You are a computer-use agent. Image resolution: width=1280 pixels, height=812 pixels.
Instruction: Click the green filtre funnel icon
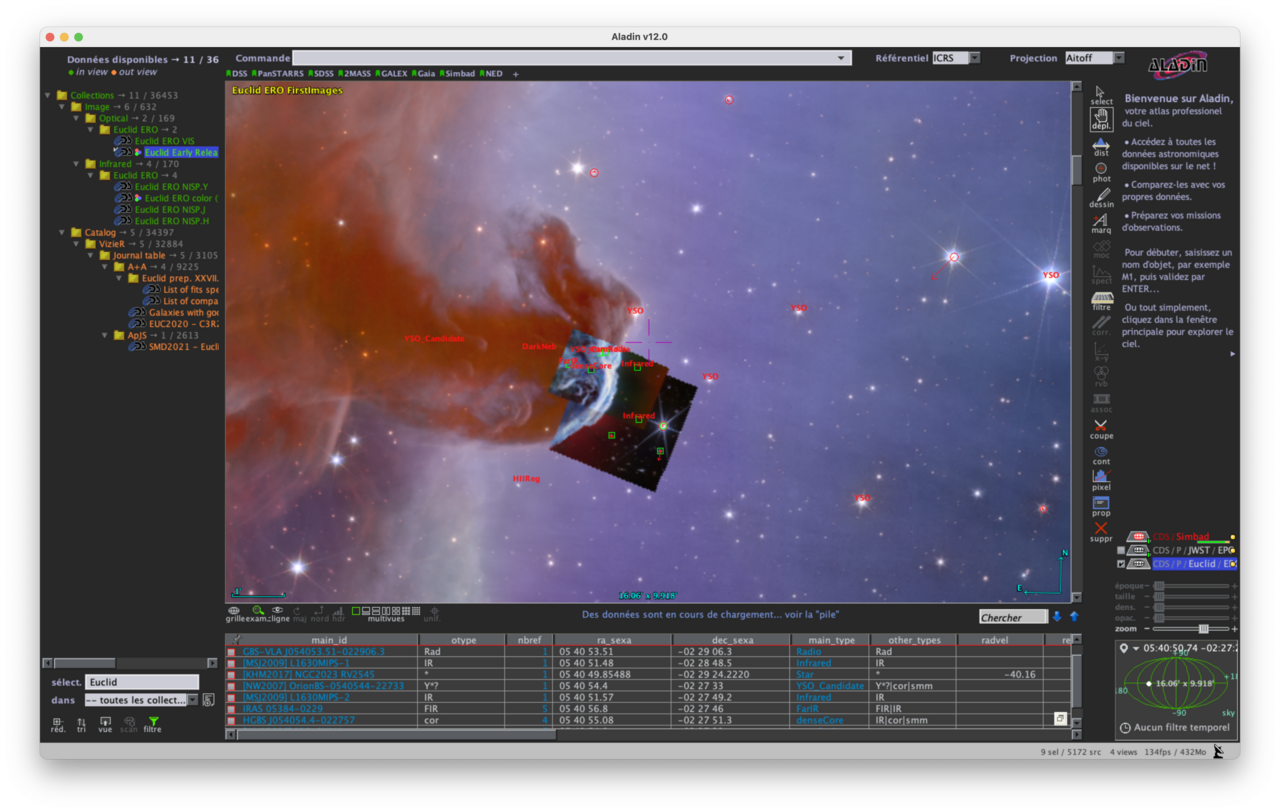tap(153, 724)
